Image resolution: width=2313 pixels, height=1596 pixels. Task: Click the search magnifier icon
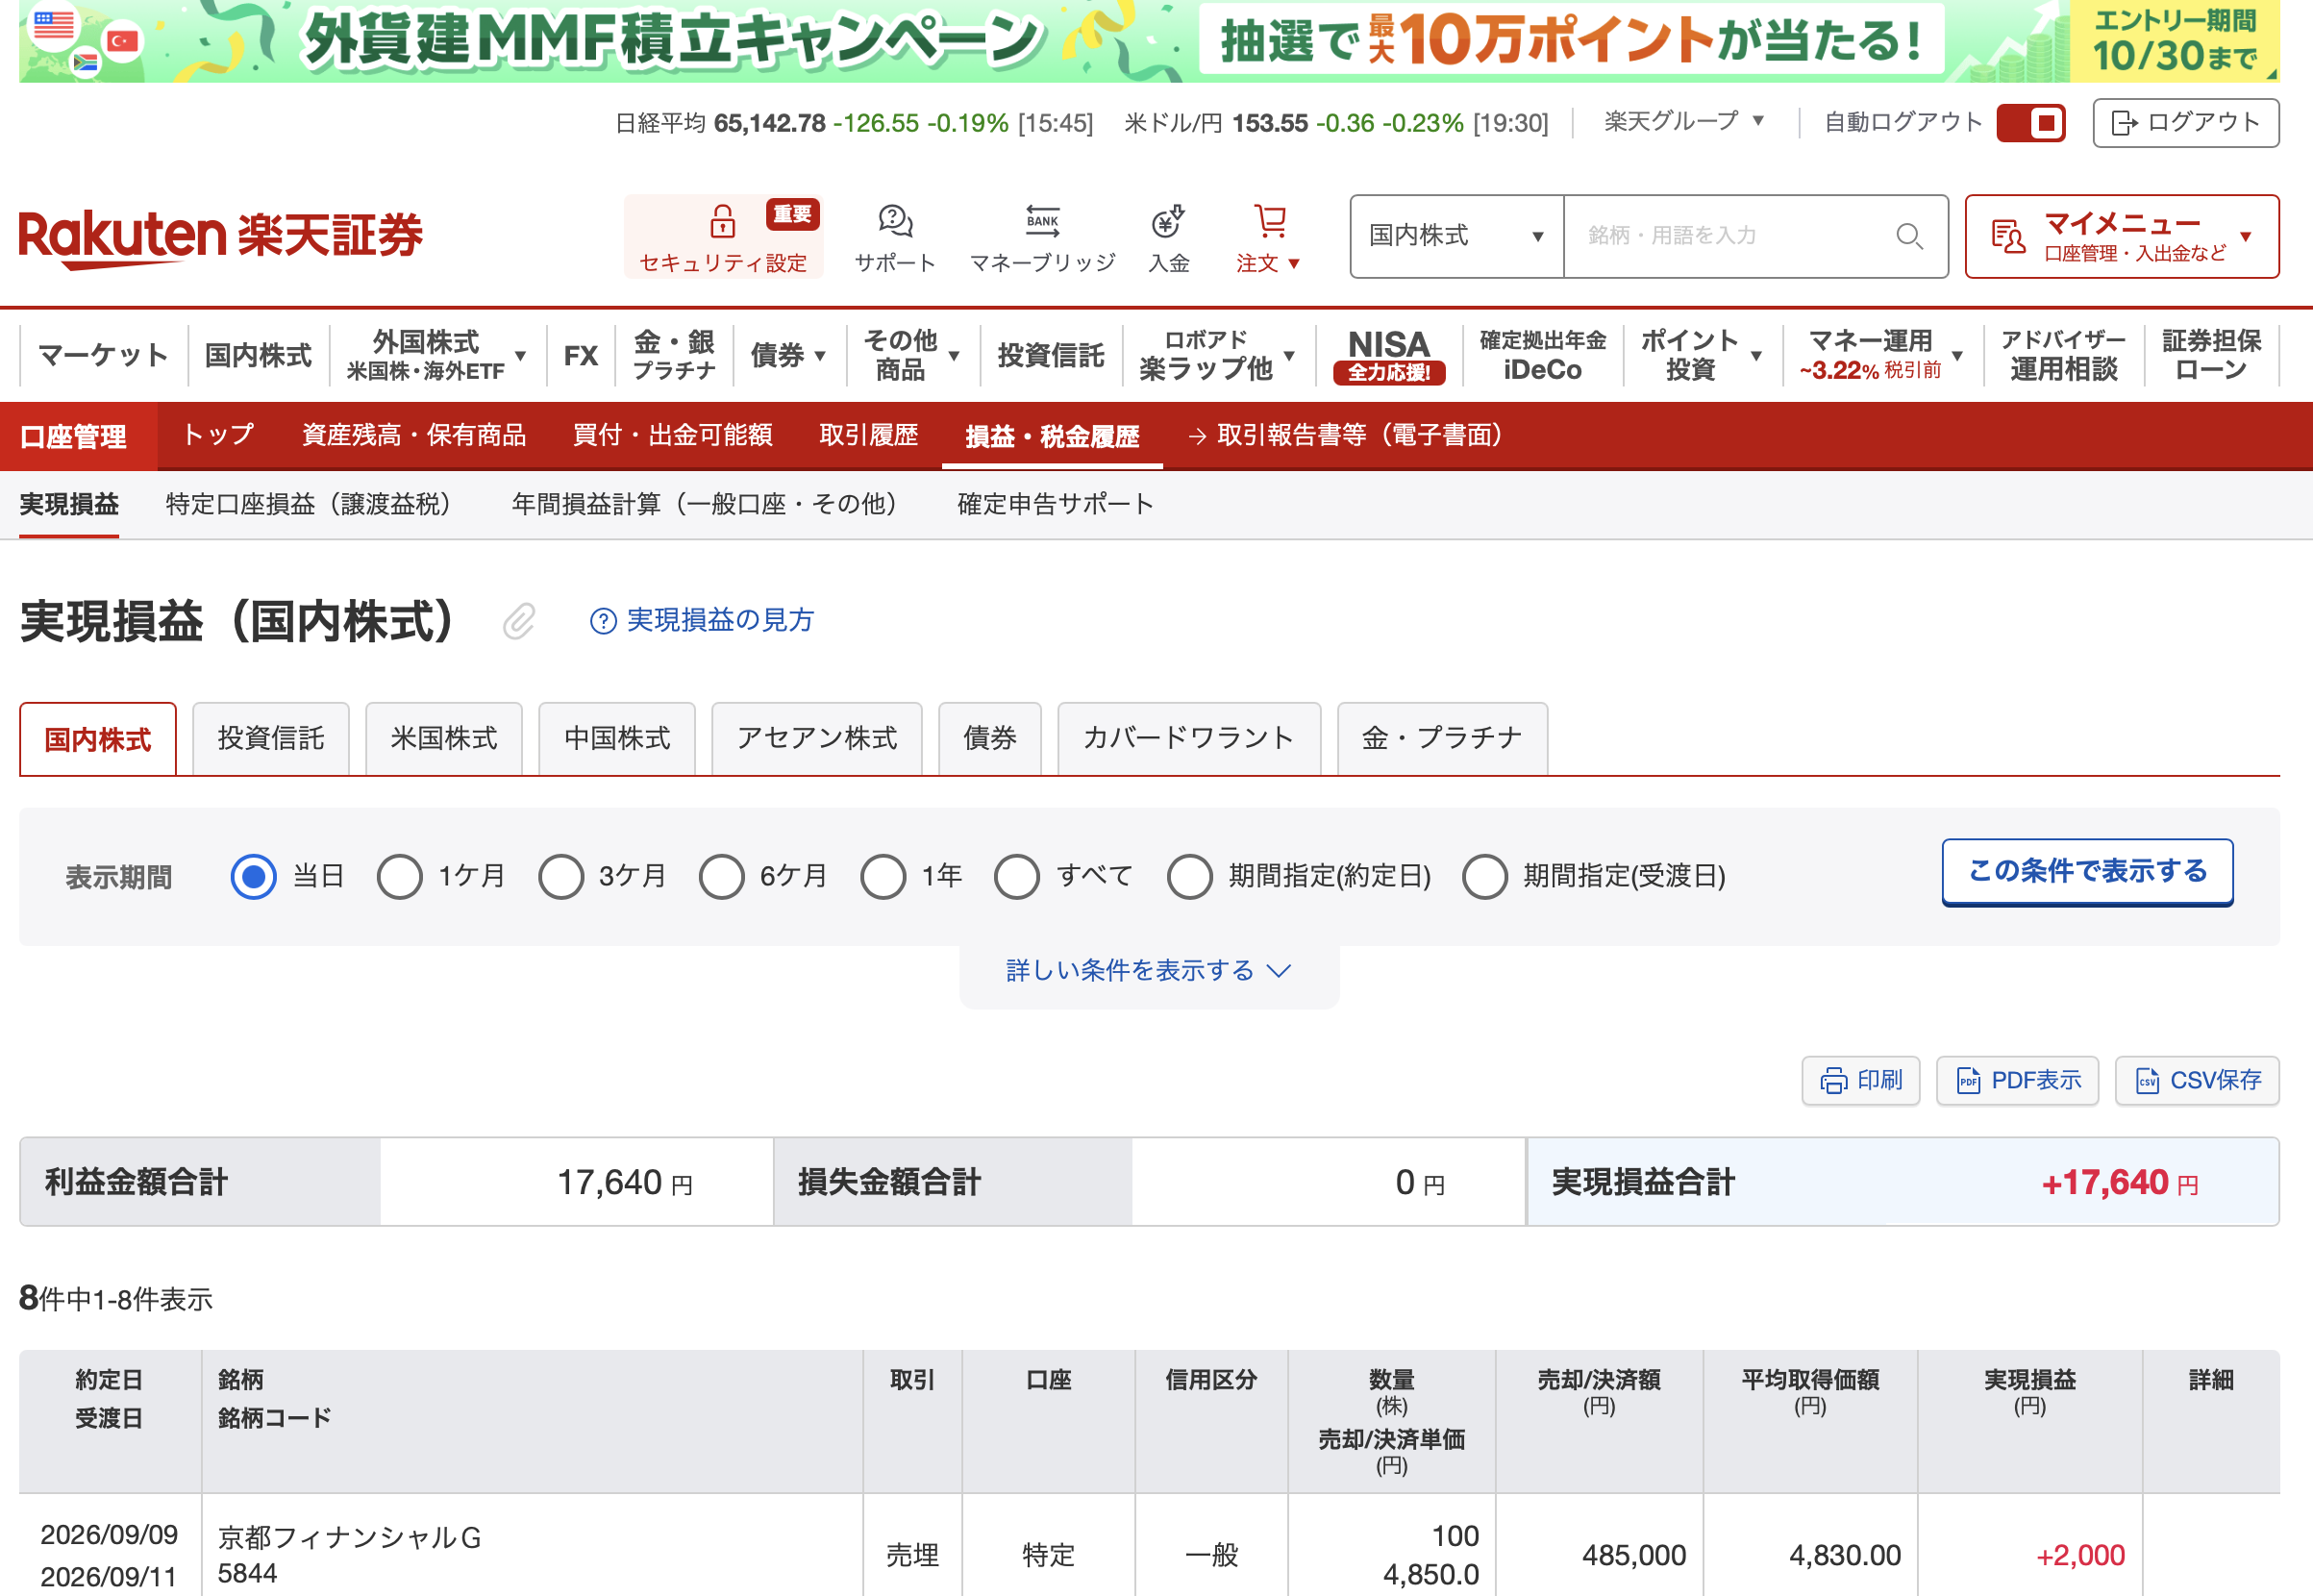(x=1909, y=236)
